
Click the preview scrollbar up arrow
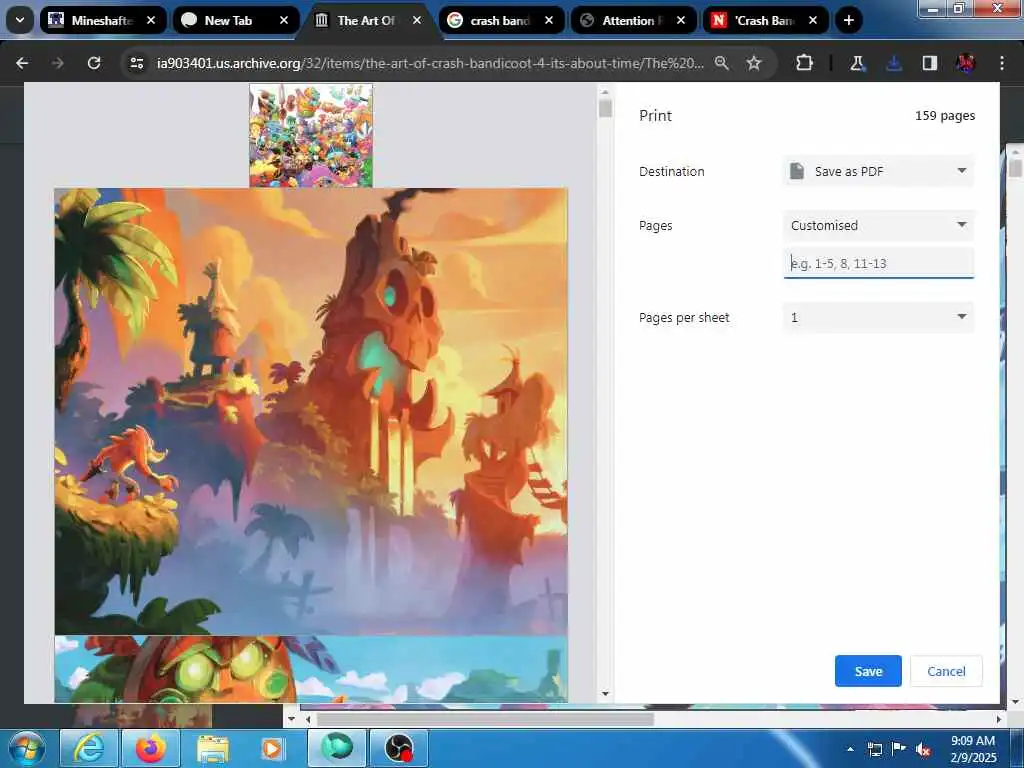605,92
